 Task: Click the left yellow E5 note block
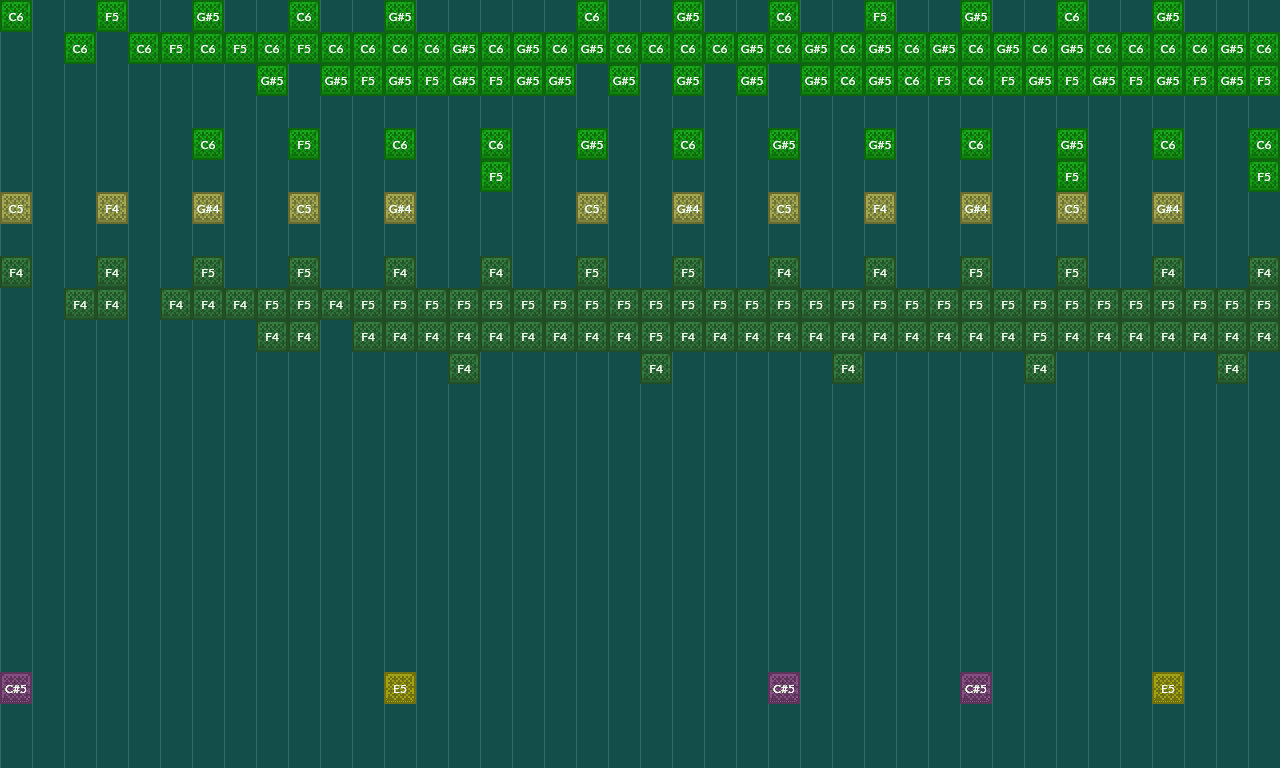click(400, 688)
